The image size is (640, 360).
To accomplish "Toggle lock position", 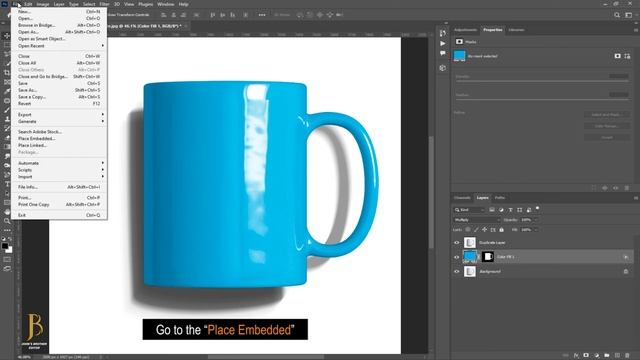I will pos(484,230).
